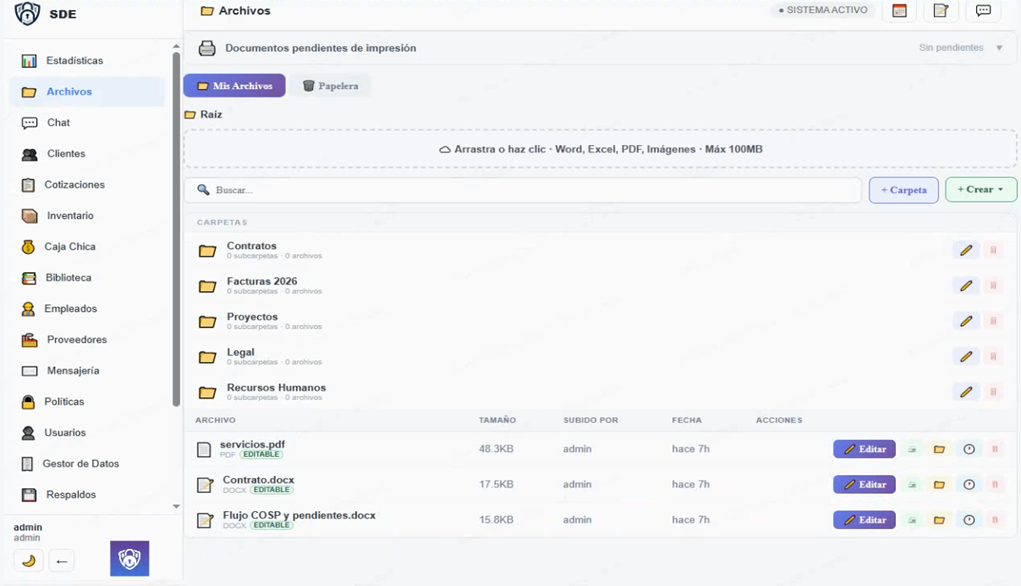
Task: Click the + Carpeta button
Action: pyautogui.click(x=903, y=190)
